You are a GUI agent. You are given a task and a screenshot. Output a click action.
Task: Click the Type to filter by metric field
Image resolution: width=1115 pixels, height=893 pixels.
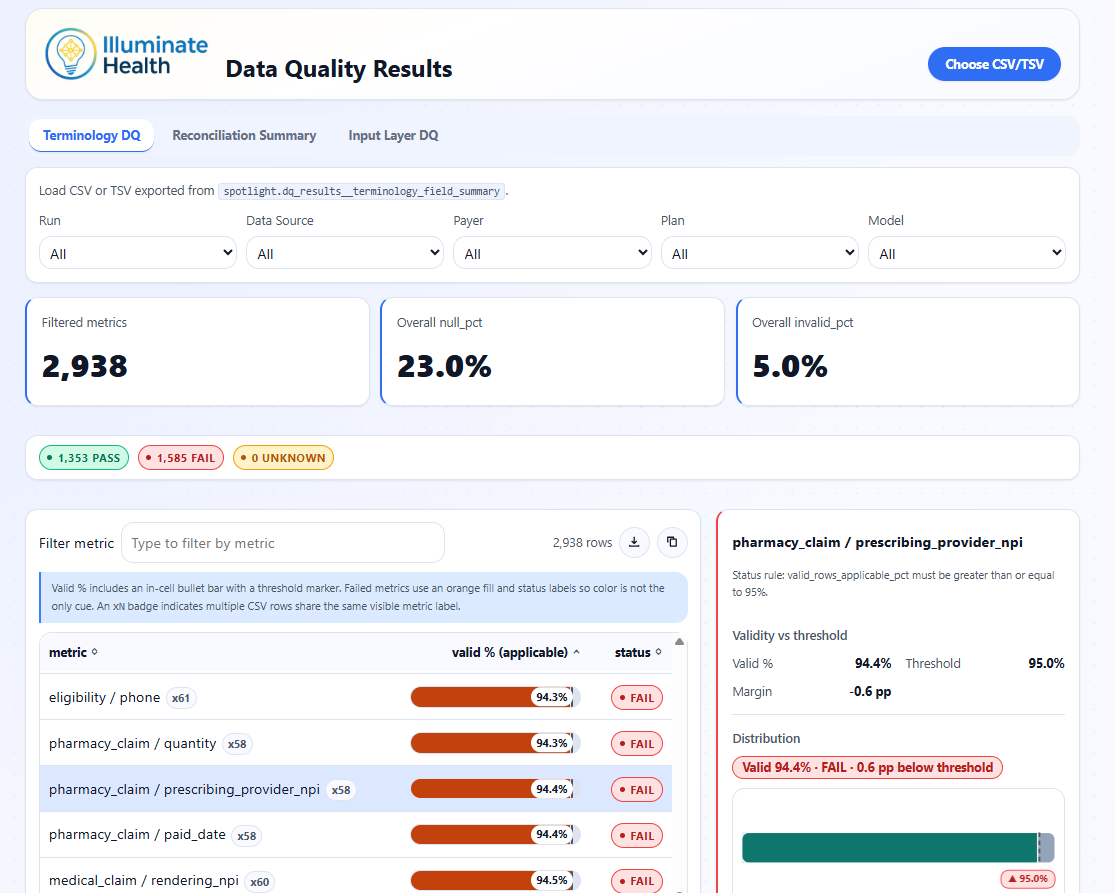[x=283, y=542]
